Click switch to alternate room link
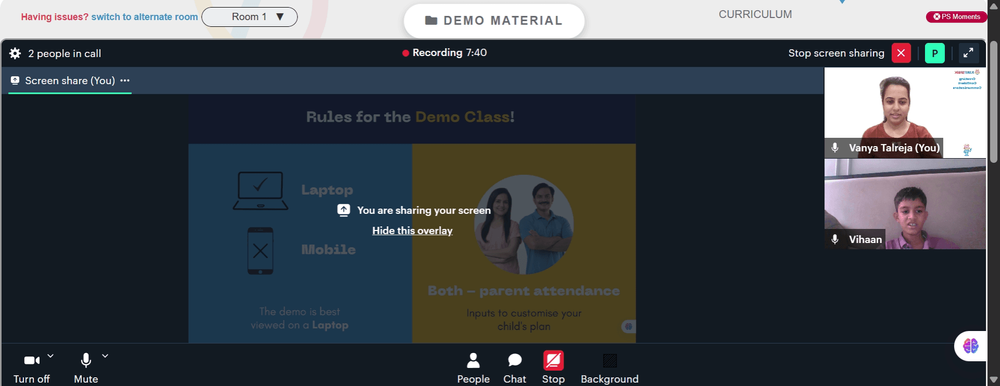The width and height of the screenshot is (1000, 386). coord(144,17)
